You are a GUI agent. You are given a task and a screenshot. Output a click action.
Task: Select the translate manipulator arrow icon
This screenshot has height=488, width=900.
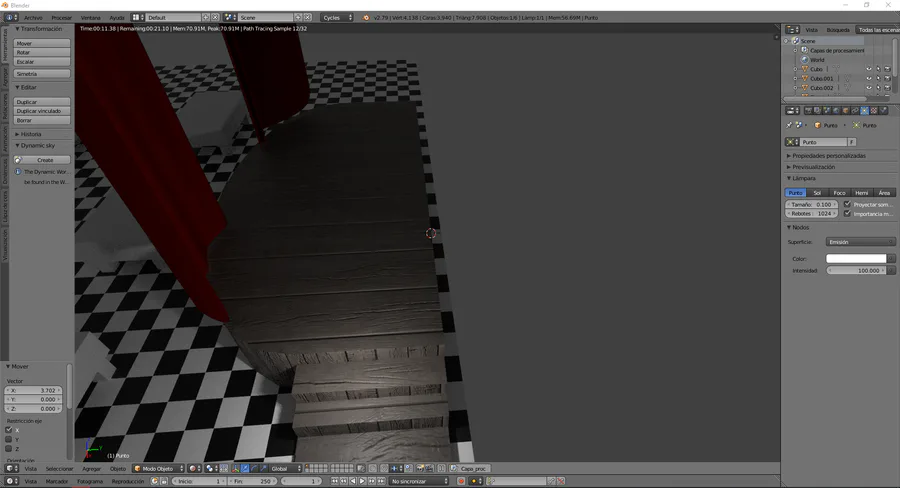click(245, 468)
